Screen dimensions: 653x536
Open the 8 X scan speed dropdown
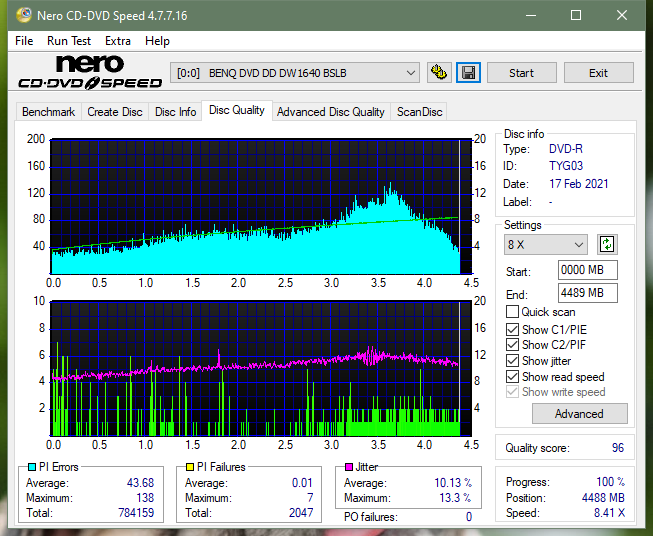click(x=546, y=244)
